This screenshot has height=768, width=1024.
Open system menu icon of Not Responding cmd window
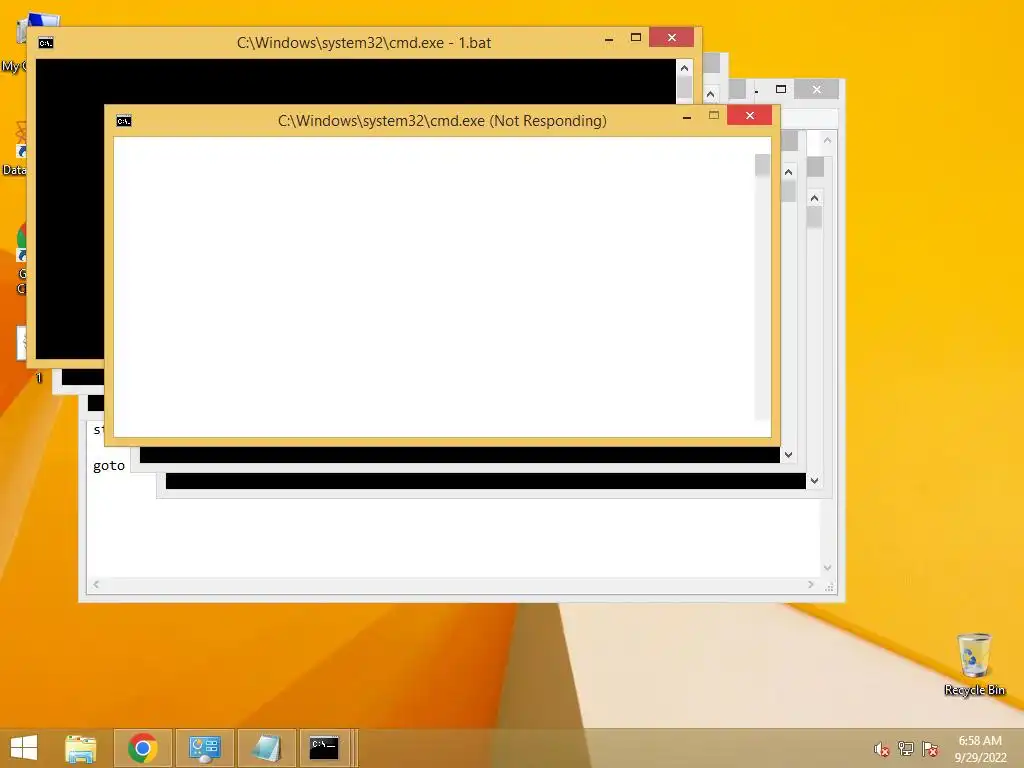pos(123,121)
